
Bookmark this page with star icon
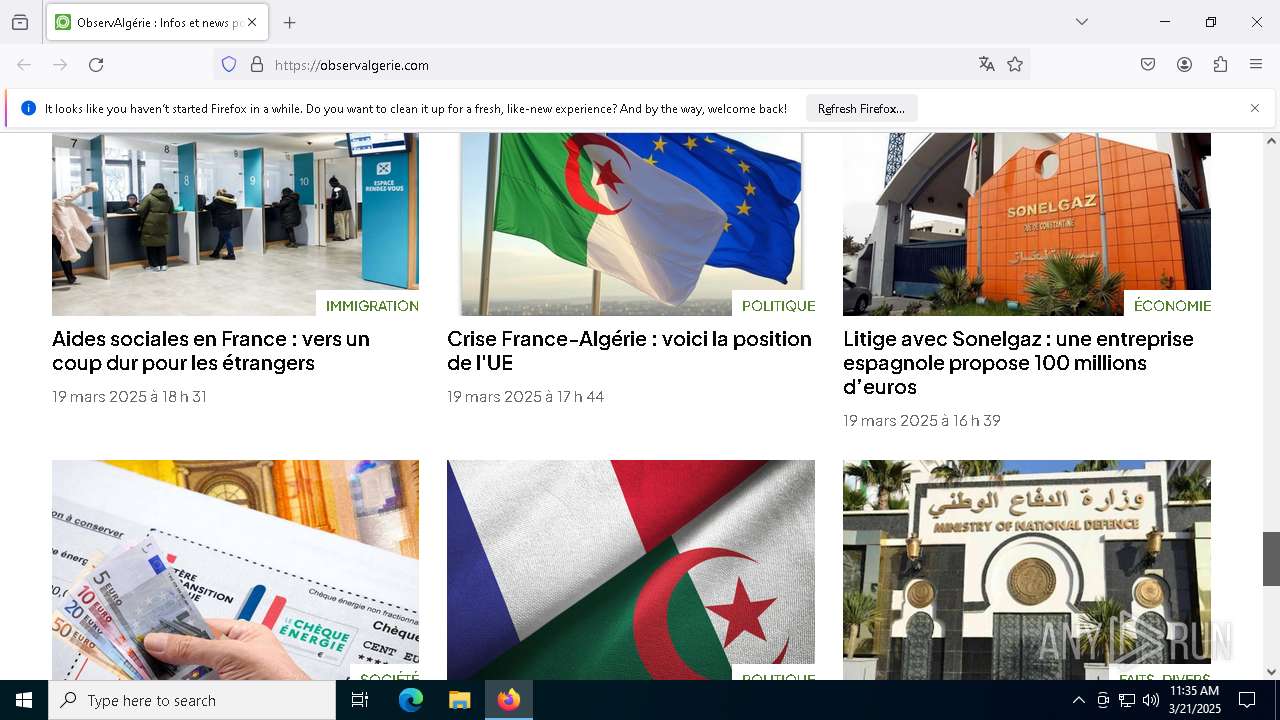pyautogui.click(x=1015, y=65)
